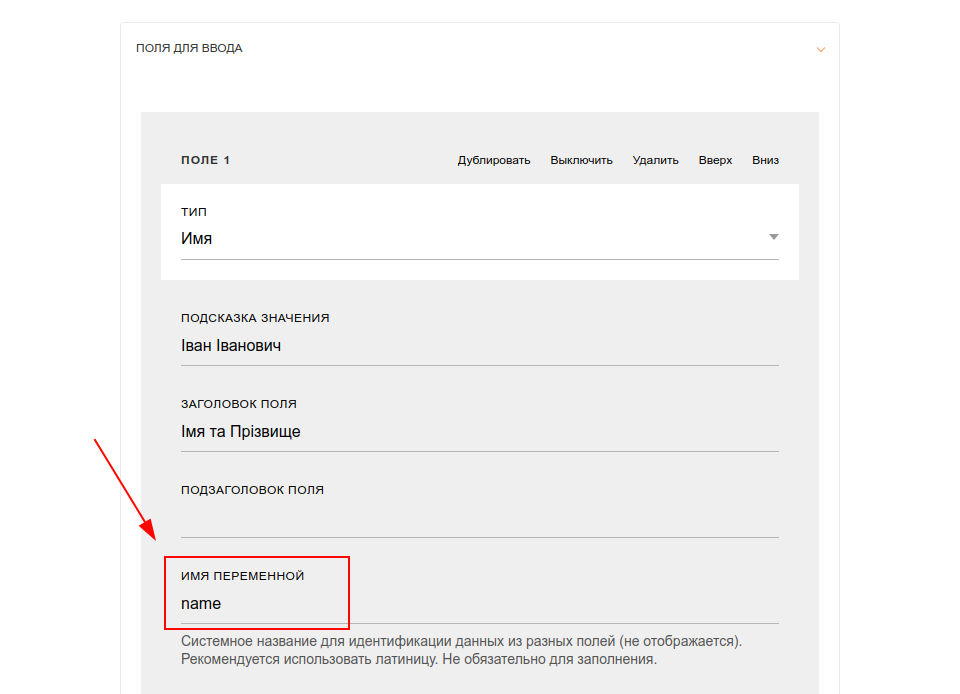Click the Системное название help text

coord(461,651)
